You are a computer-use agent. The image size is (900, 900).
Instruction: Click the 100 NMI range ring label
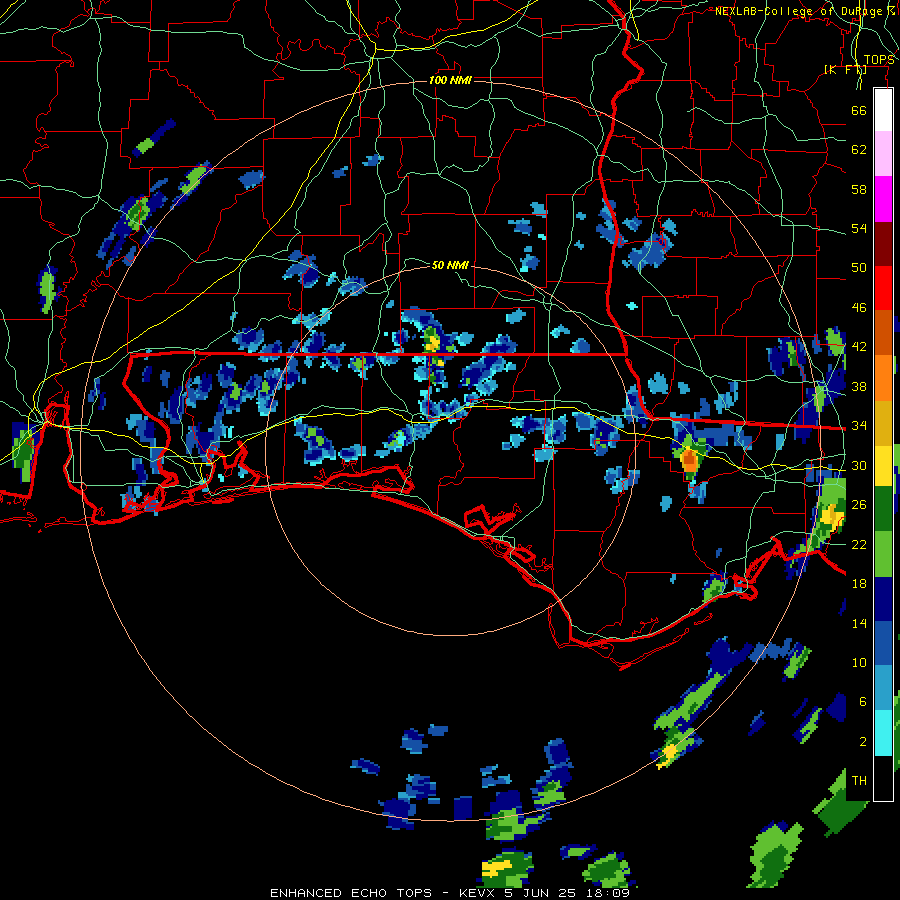[x=450, y=80]
